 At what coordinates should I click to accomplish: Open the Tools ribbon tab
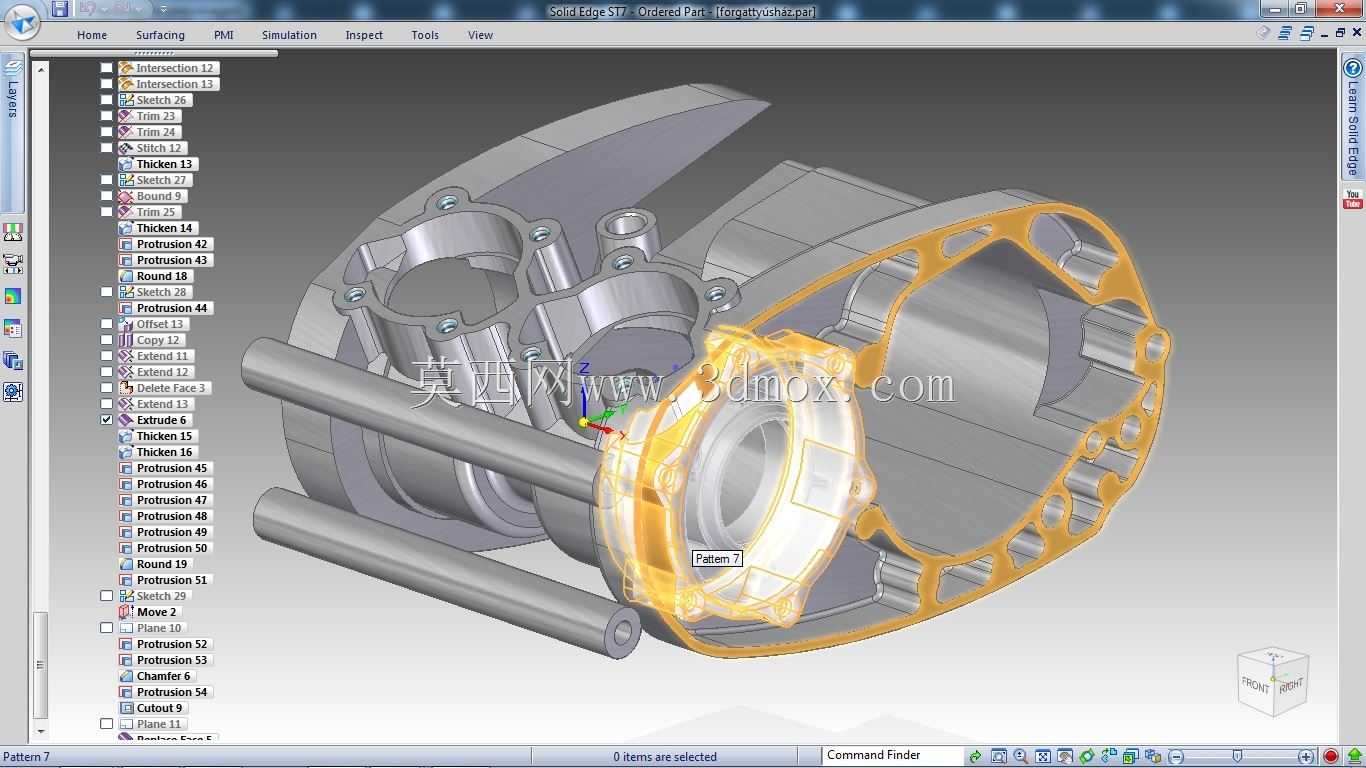click(425, 35)
